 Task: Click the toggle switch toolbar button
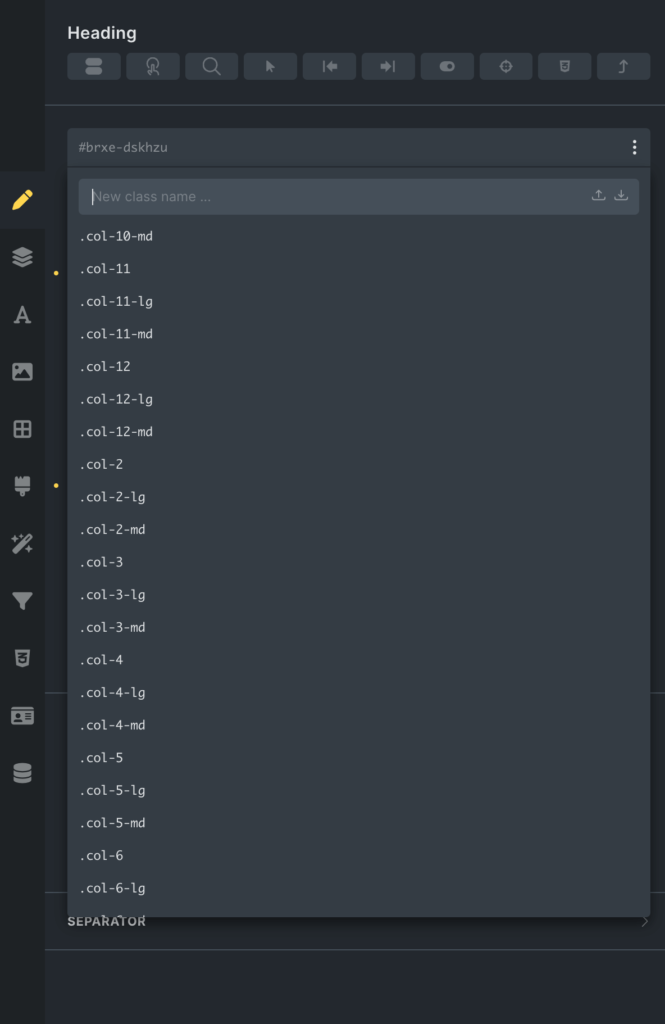pos(447,67)
